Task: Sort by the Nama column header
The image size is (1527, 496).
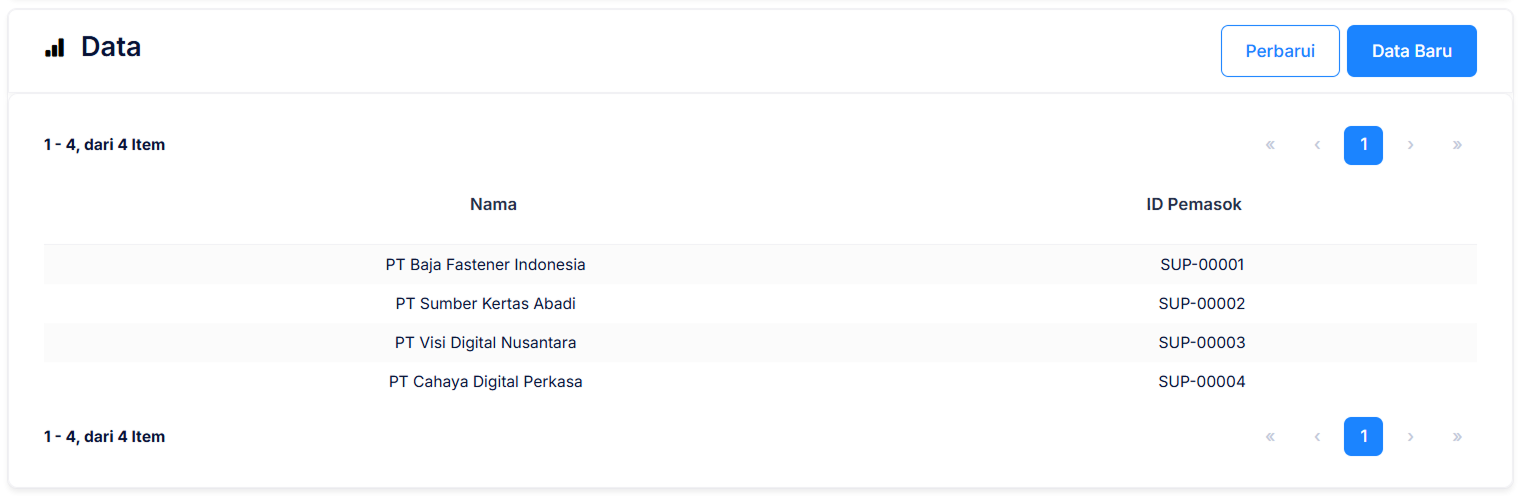Action: coord(493,204)
